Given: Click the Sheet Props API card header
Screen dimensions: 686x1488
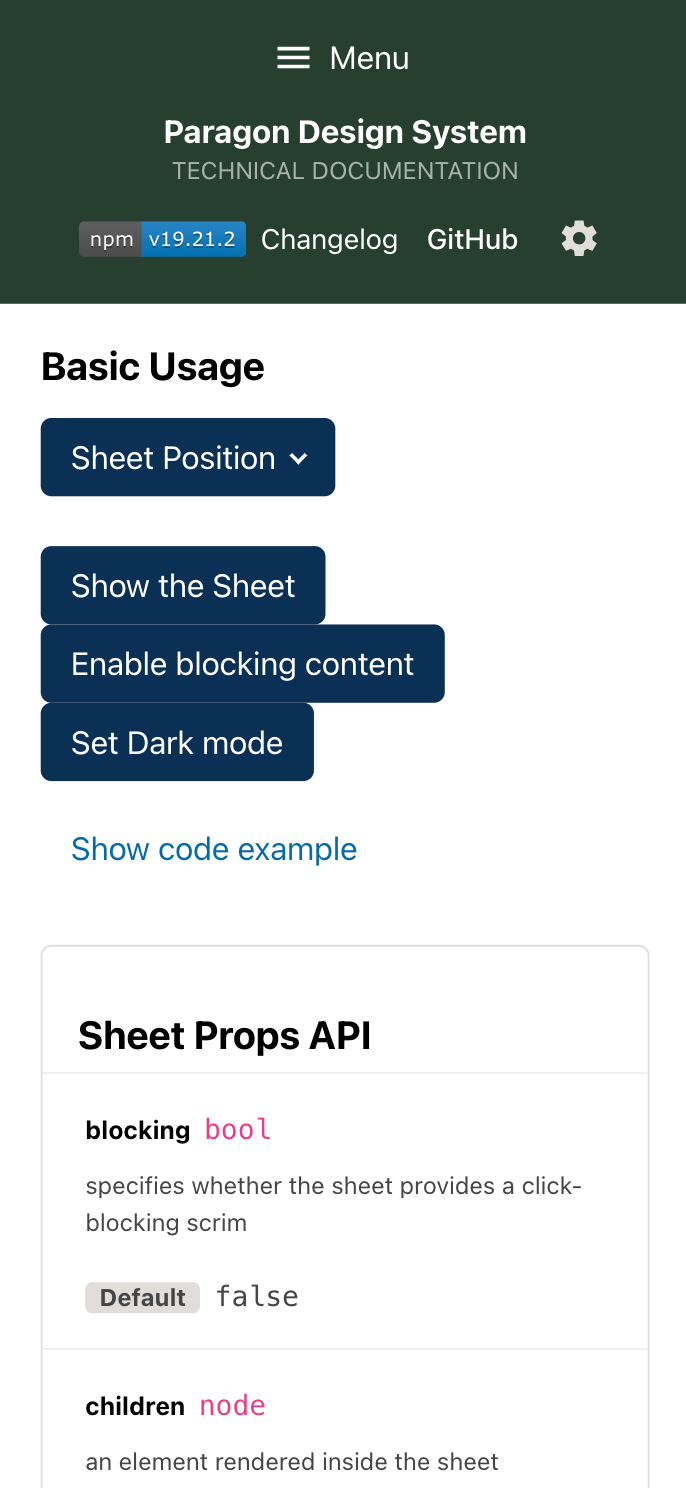Looking at the screenshot, I should click(x=225, y=1035).
